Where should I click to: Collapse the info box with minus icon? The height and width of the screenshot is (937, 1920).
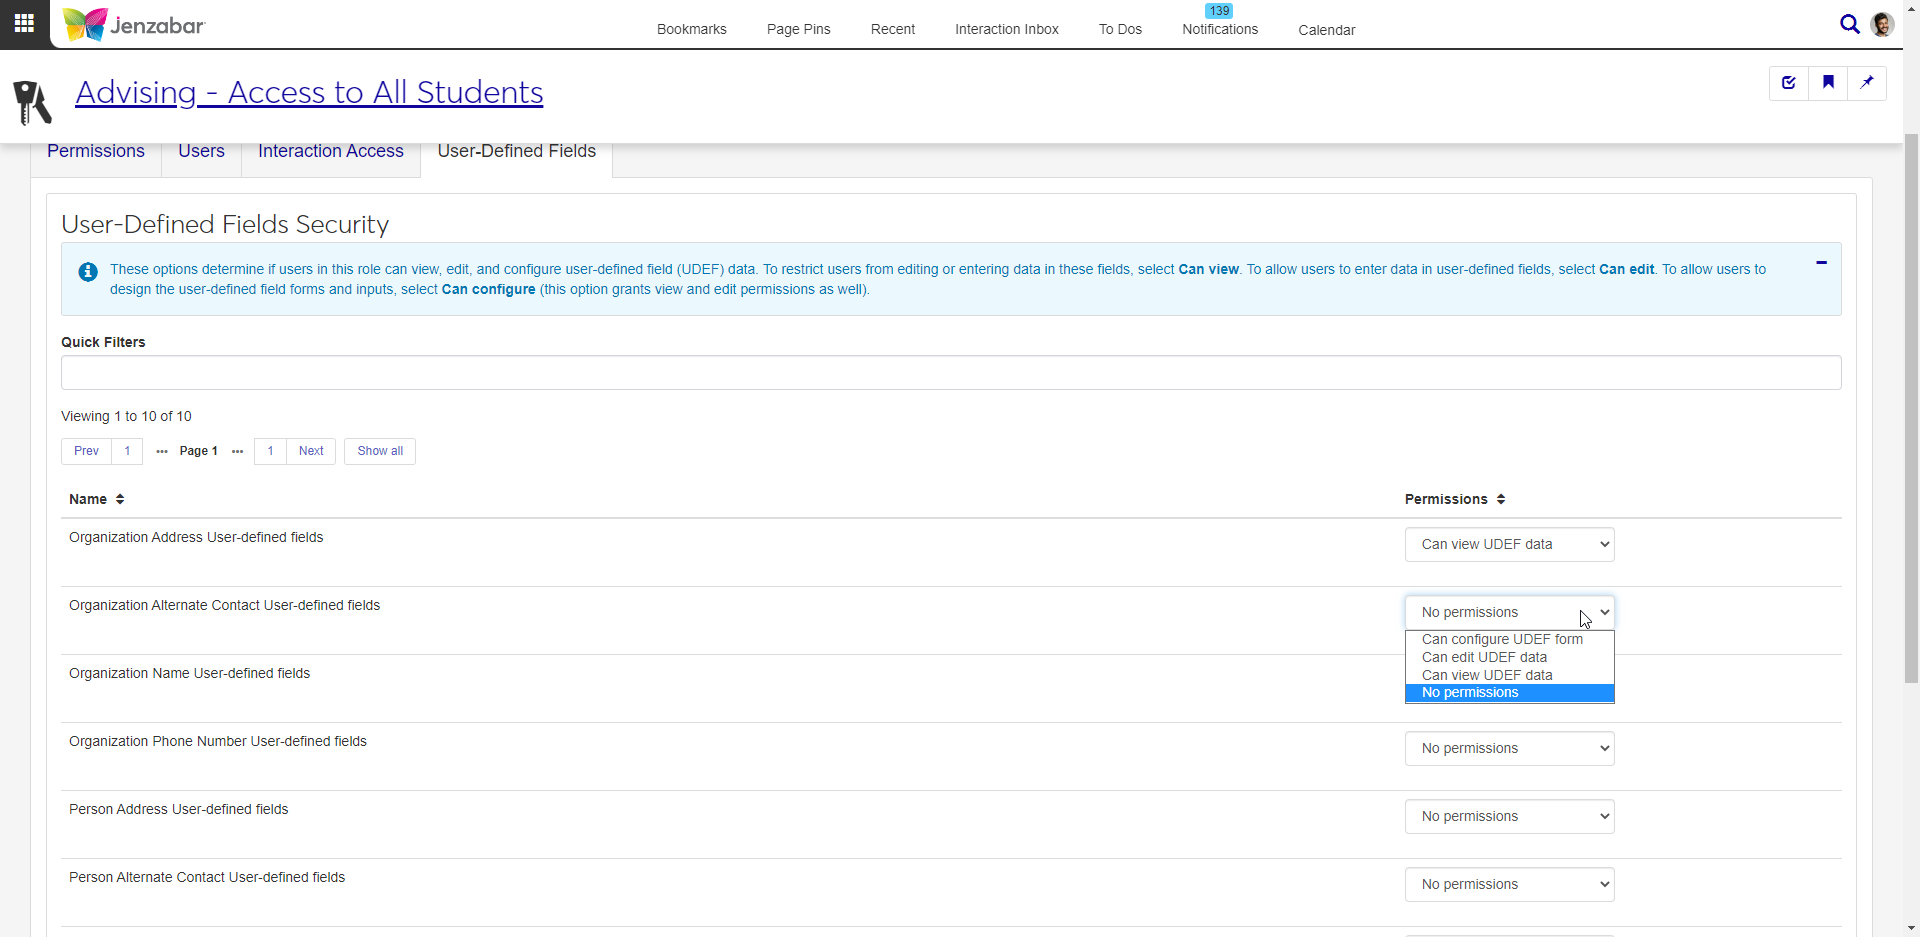(x=1821, y=263)
